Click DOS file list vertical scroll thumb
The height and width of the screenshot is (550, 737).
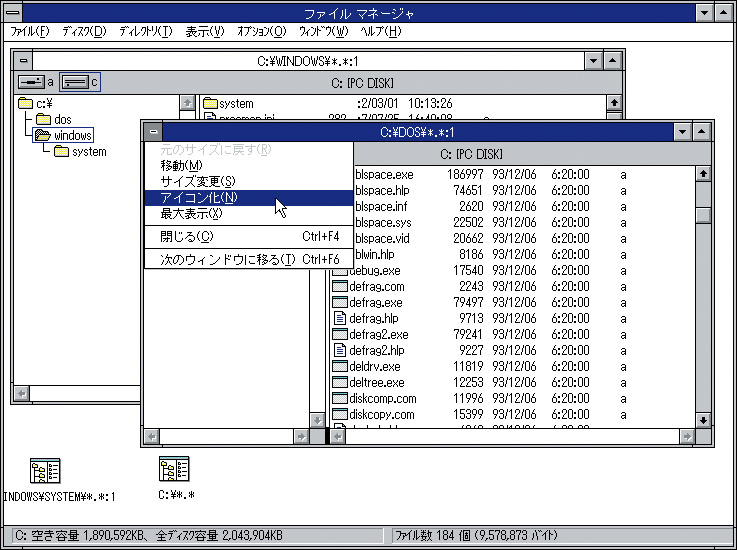coord(703,216)
